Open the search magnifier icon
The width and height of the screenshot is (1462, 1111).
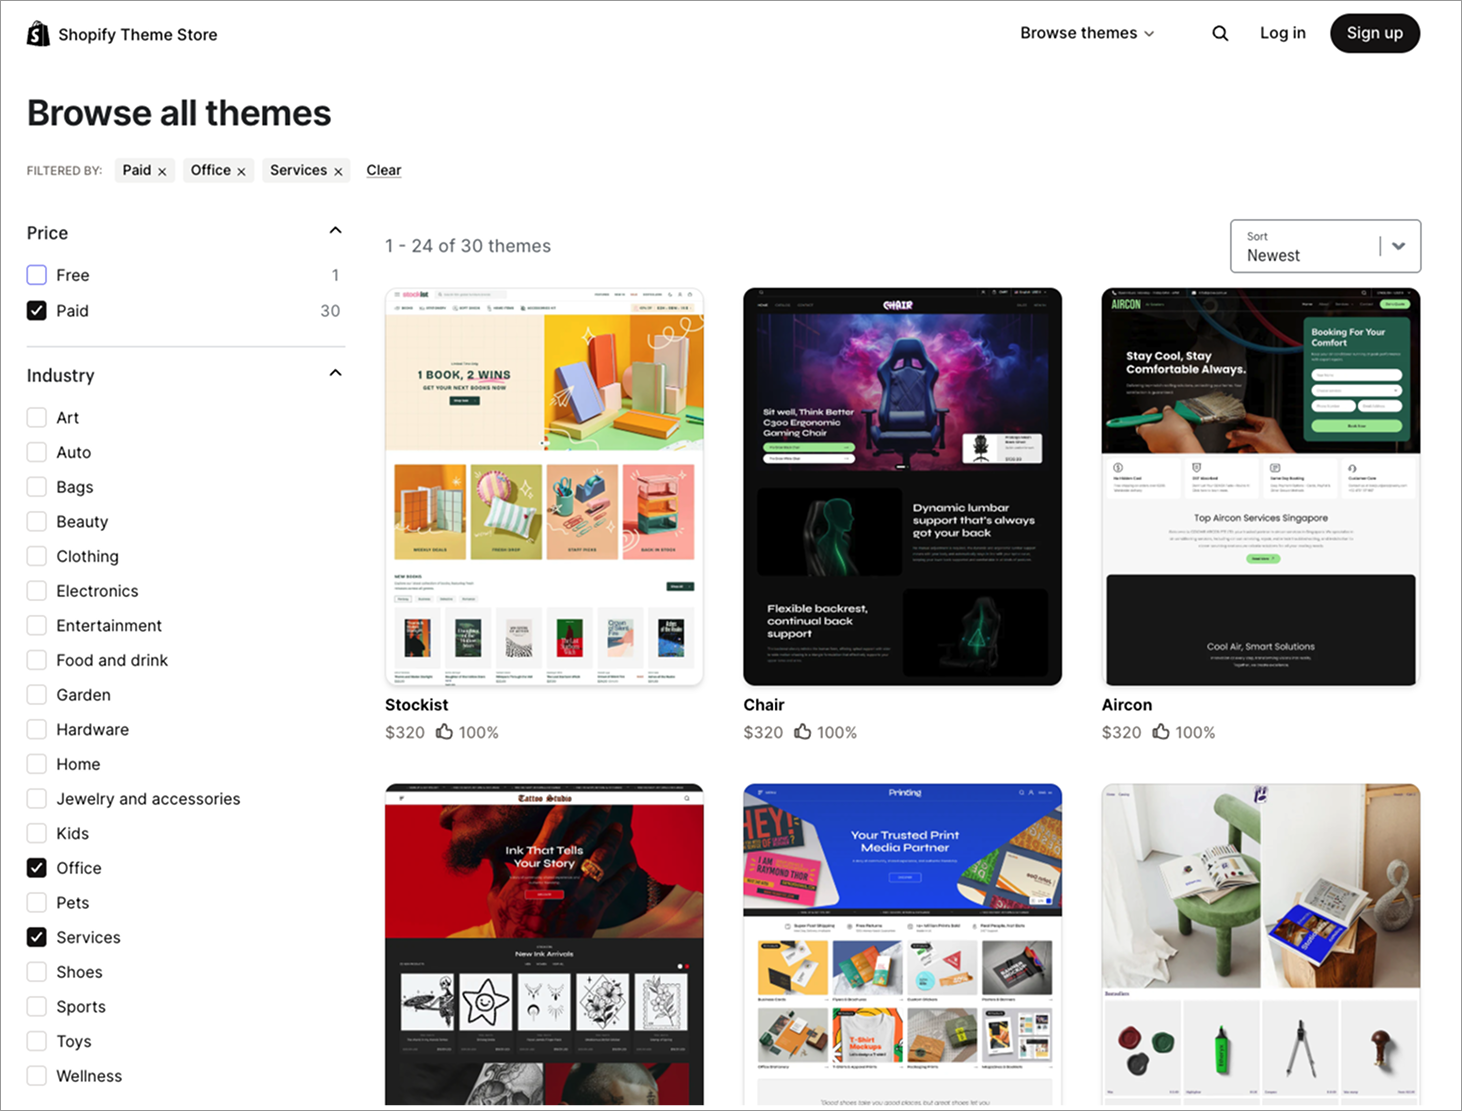pos(1220,33)
